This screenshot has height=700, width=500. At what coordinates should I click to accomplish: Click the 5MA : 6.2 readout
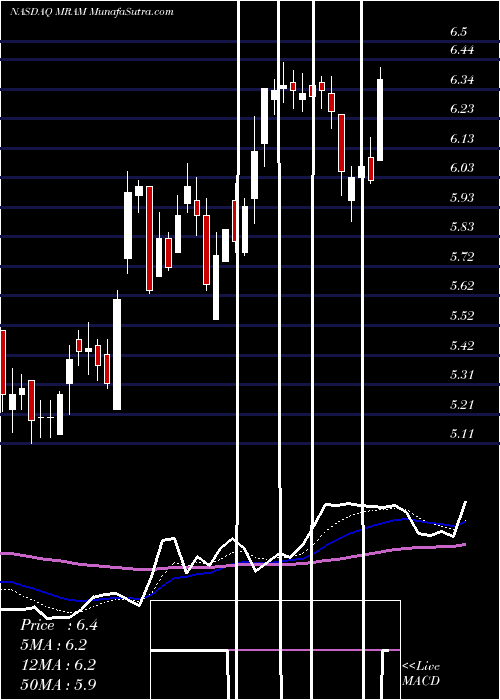tap(54, 645)
